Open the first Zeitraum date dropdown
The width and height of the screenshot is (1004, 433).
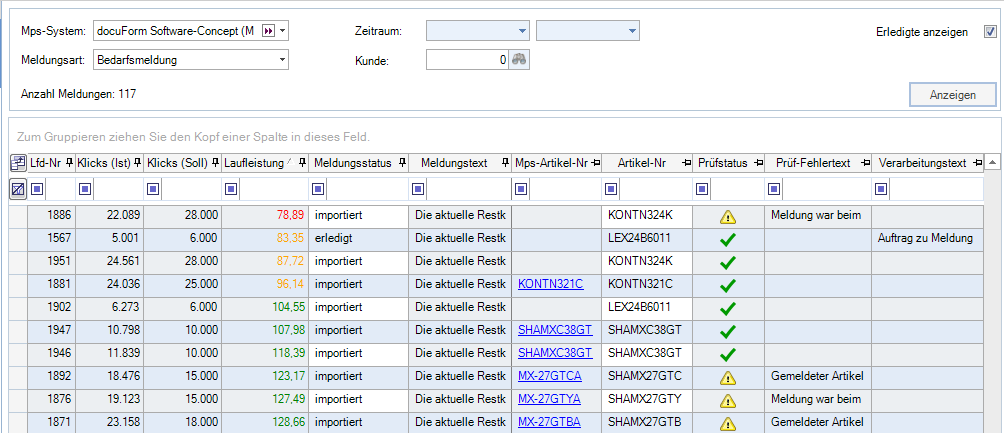point(522,32)
